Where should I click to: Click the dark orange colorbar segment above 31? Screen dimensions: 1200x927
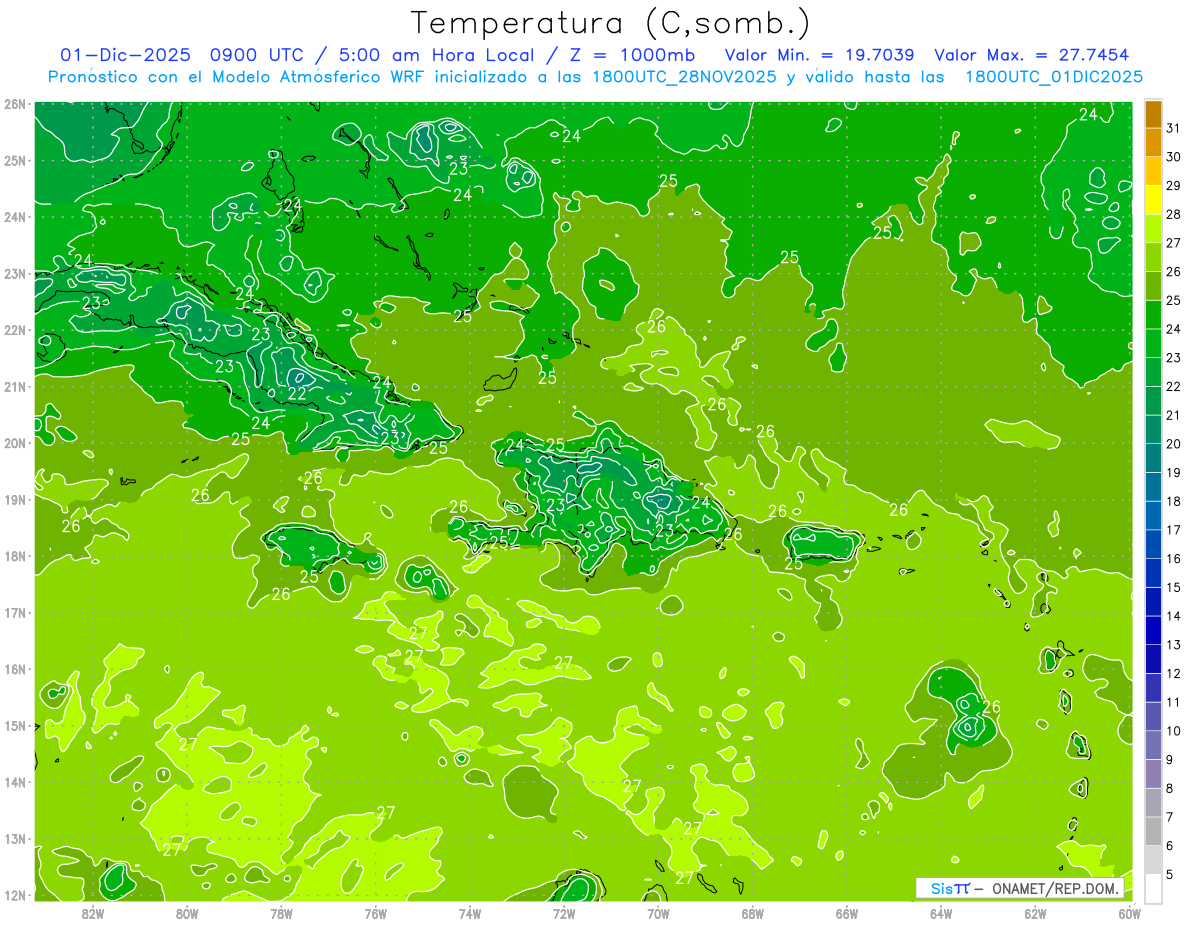coord(1153,114)
